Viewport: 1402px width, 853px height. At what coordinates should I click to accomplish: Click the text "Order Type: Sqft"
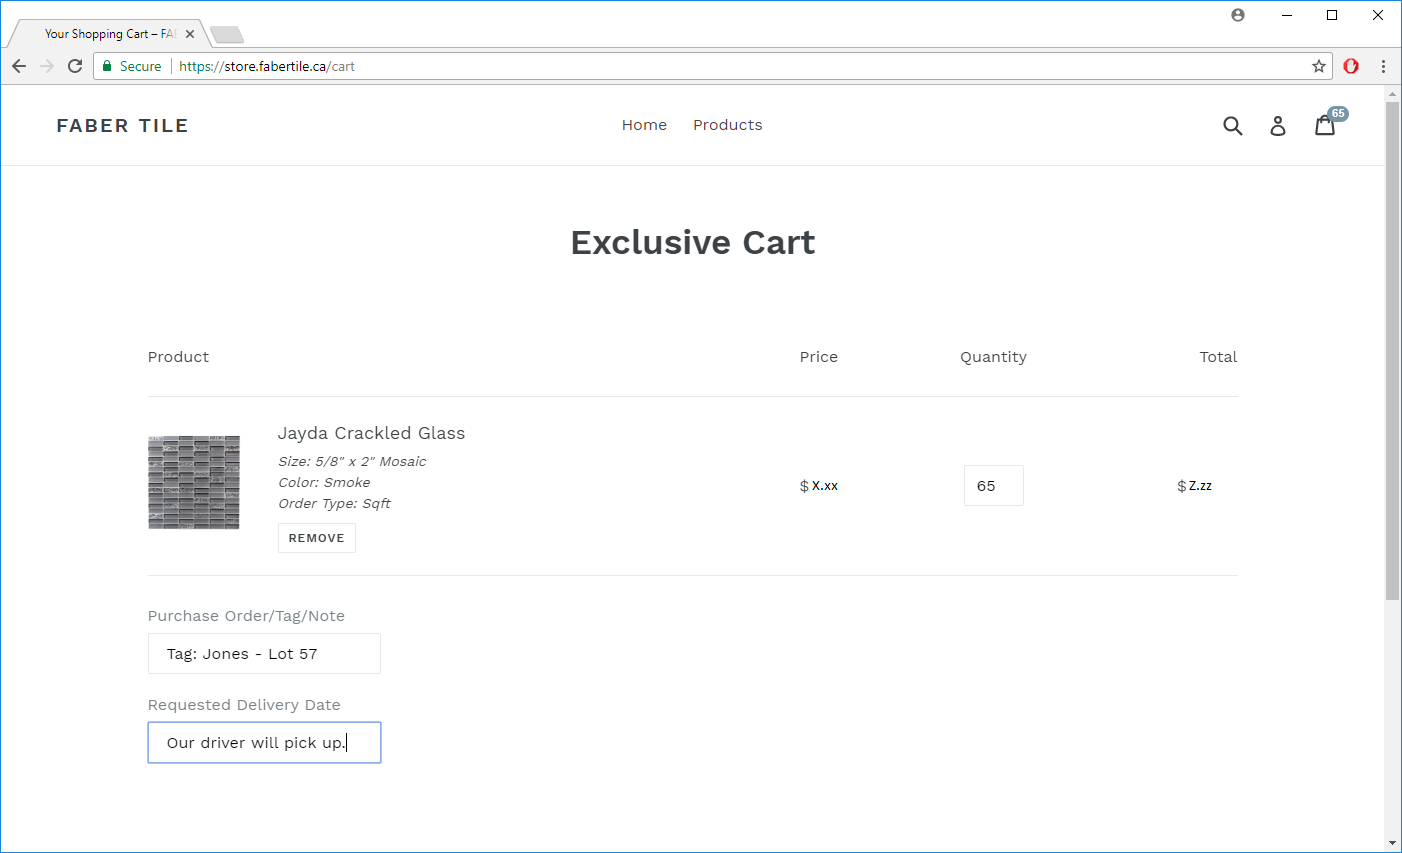click(x=334, y=503)
